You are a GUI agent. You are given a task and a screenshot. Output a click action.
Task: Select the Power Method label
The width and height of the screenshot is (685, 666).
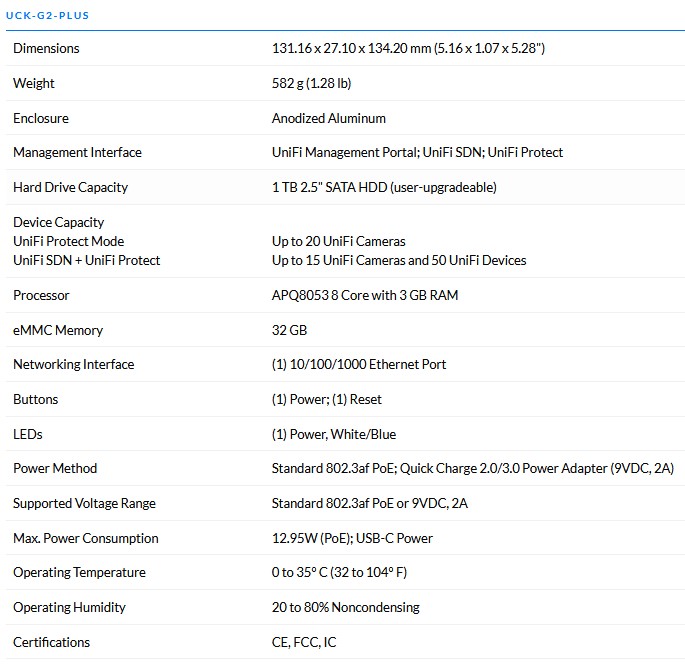click(55, 469)
